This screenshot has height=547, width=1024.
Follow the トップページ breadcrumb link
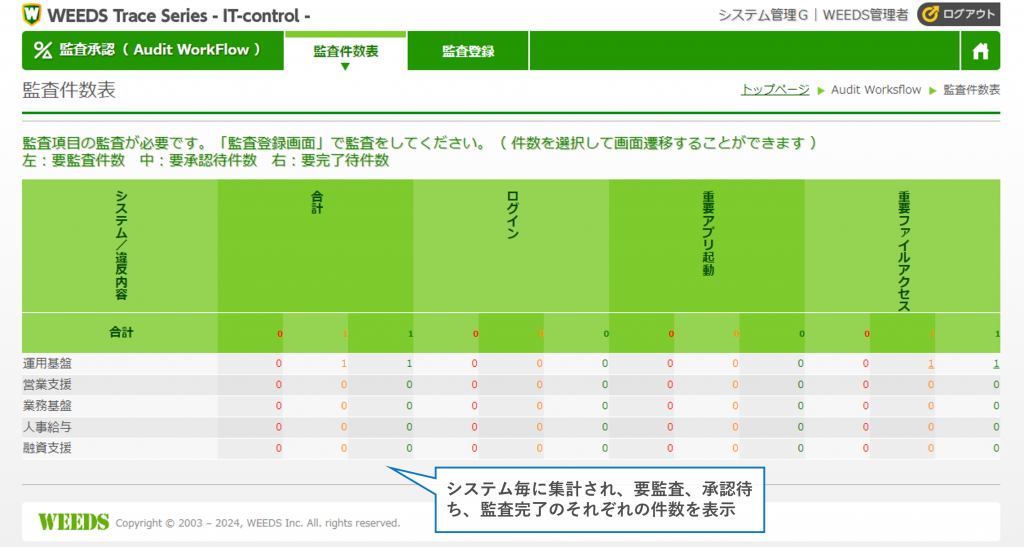tap(775, 90)
